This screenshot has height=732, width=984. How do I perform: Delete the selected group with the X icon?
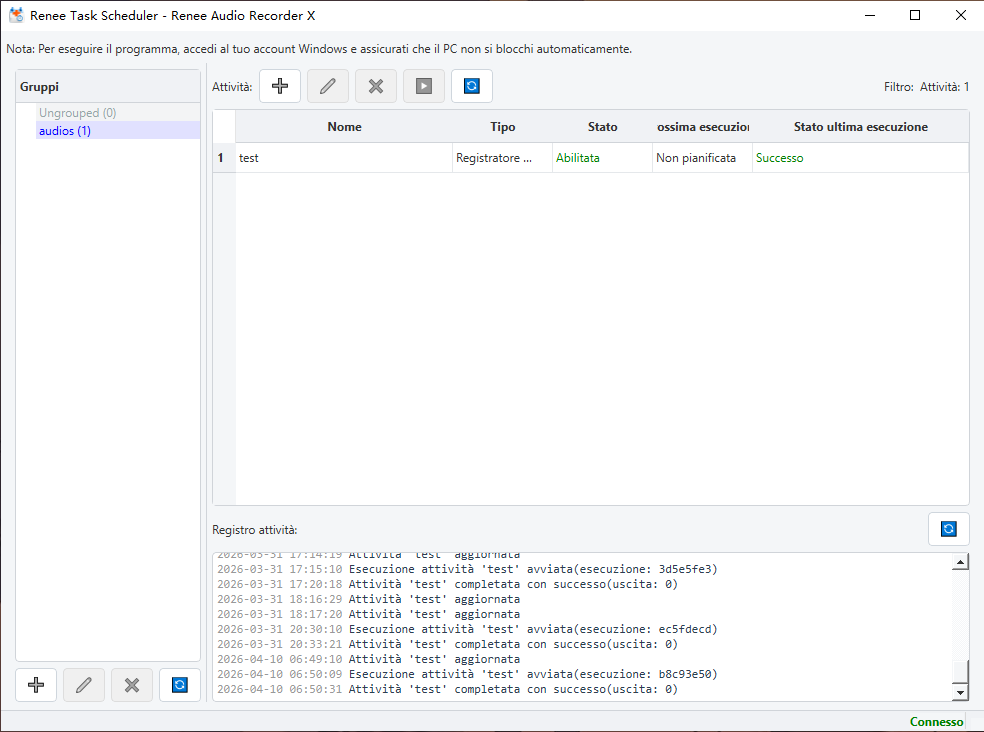132,685
